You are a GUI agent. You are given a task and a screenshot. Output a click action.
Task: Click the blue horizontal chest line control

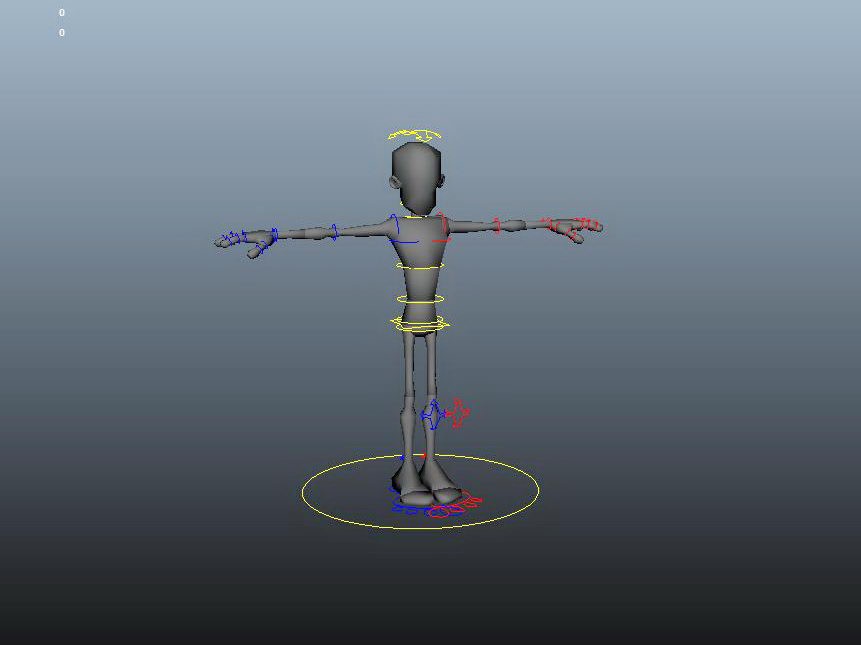click(405, 242)
